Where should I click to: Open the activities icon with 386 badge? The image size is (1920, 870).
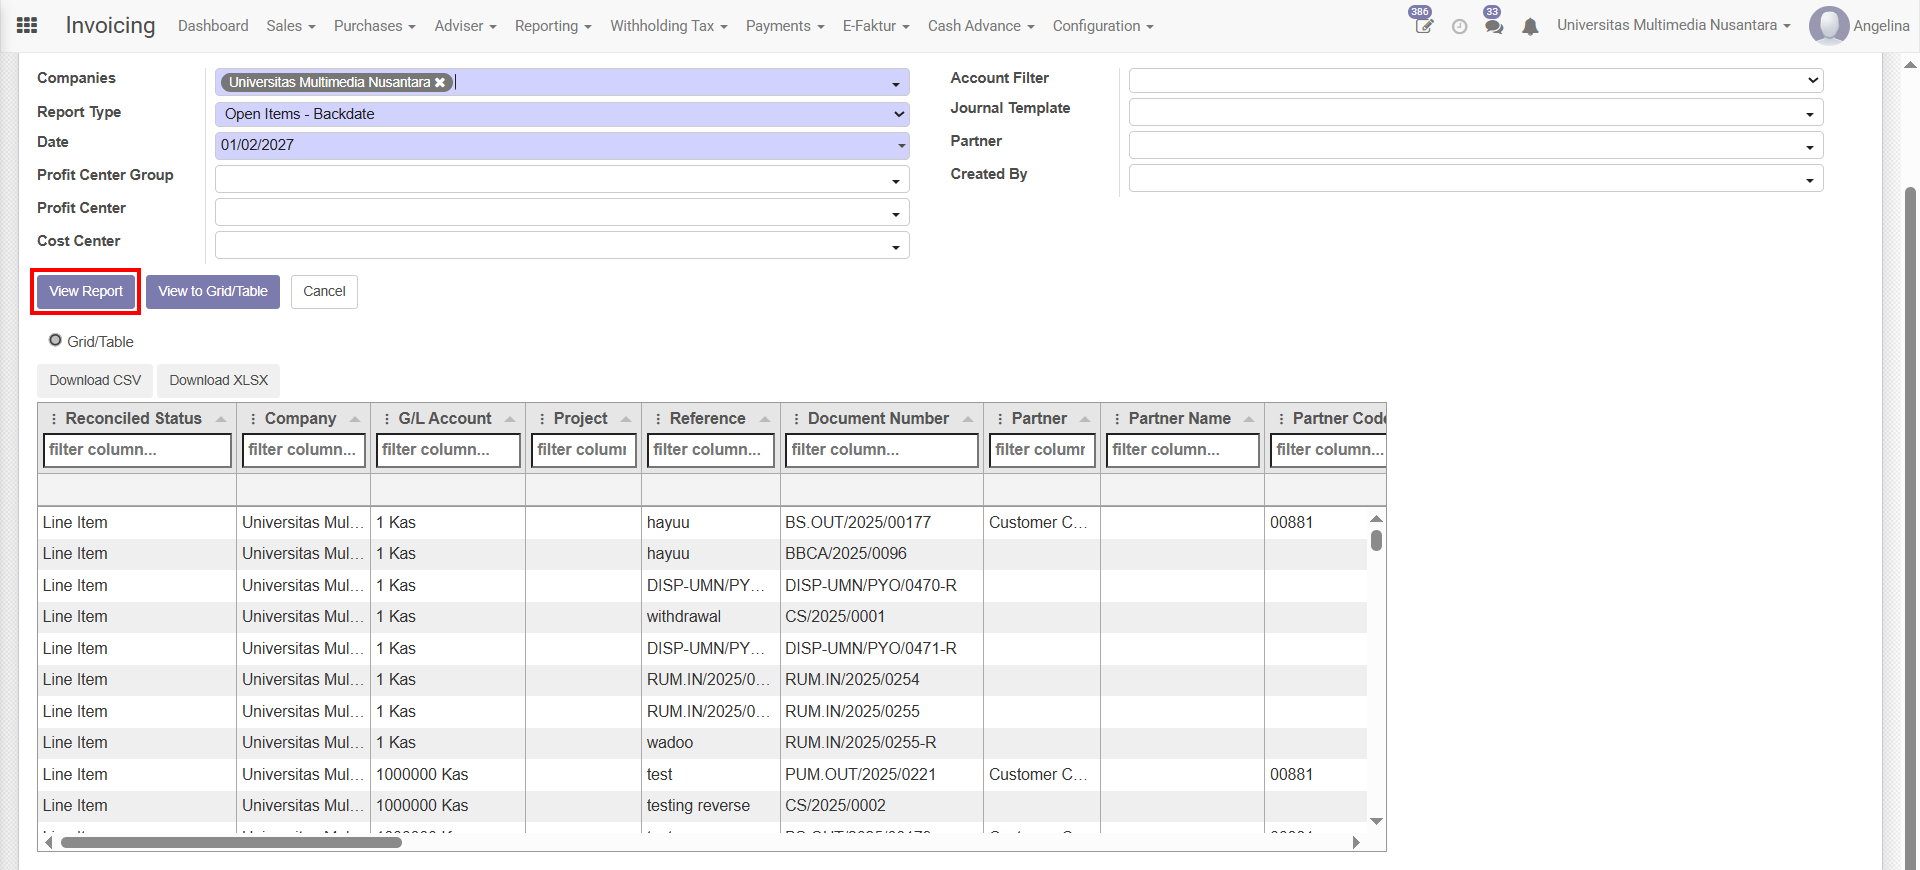(1423, 26)
